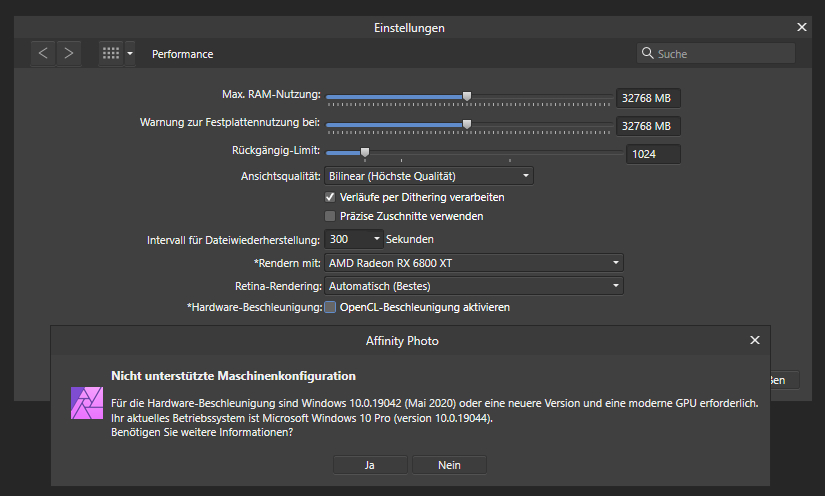Toggle Verläufe per Dithering verarbeiten checkbox
The width and height of the screenshot is (825, 496).
(x=330, y=197)
